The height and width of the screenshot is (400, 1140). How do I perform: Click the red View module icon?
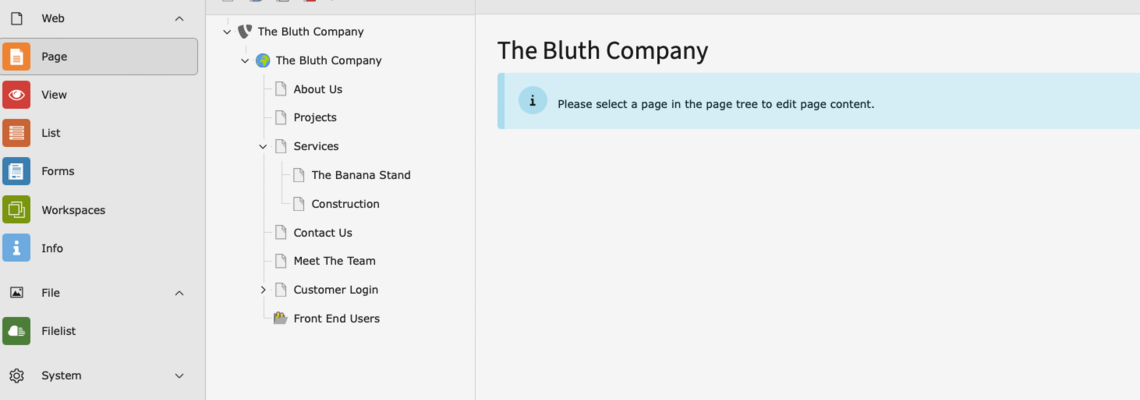coord(16,95)
